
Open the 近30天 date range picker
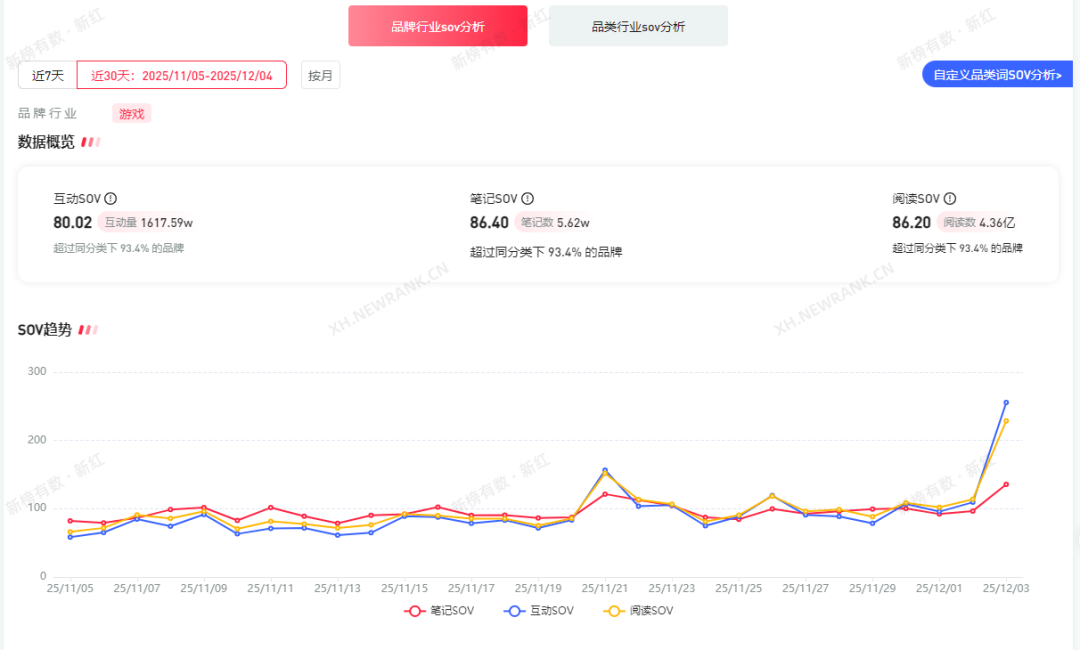coord(181,75)
